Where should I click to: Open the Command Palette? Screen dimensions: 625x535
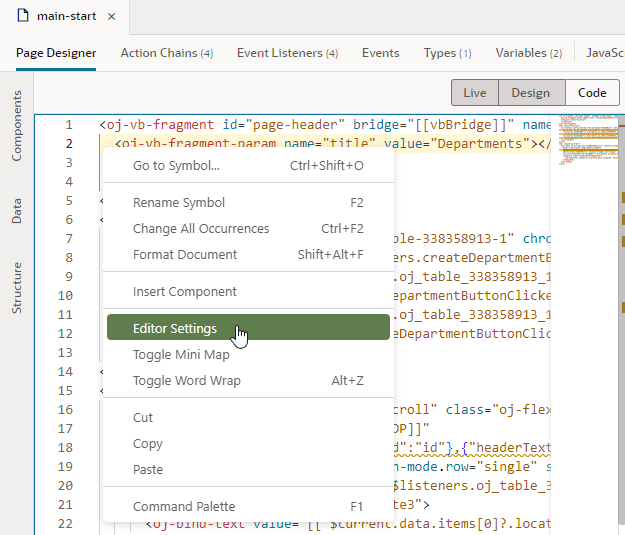coord(248,506)
